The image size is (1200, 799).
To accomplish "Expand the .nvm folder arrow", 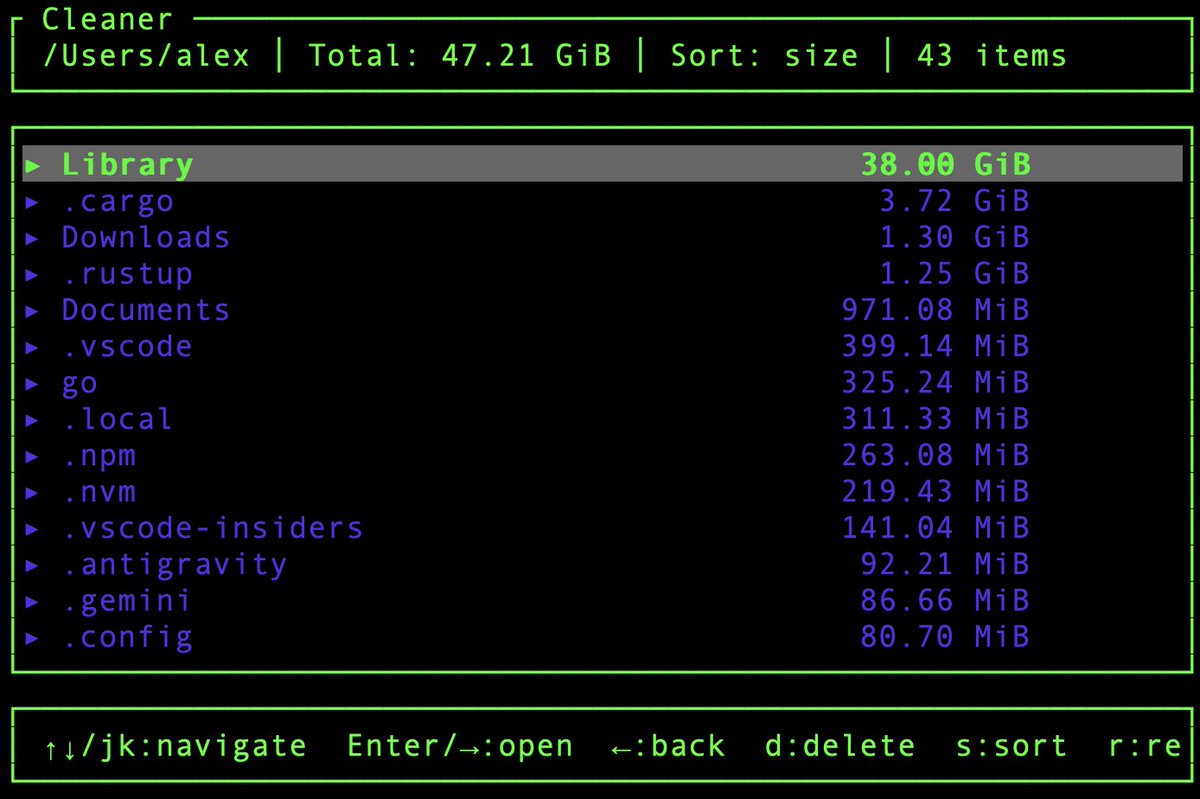I will tap(33, 491).
